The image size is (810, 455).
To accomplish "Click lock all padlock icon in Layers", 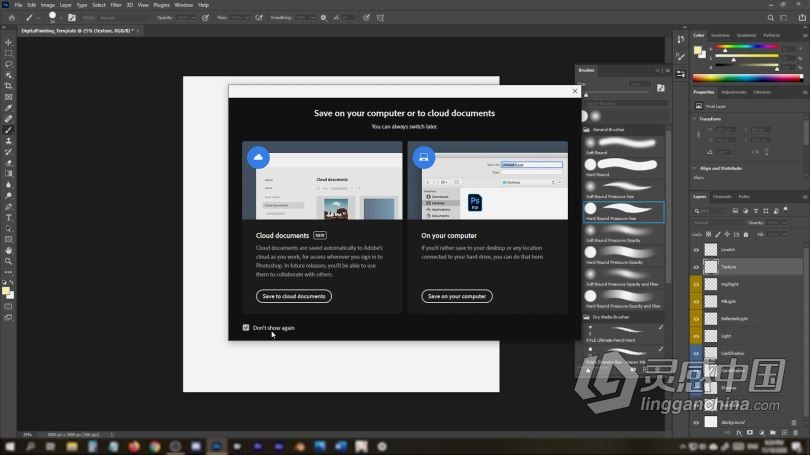I will pos(745,234).
